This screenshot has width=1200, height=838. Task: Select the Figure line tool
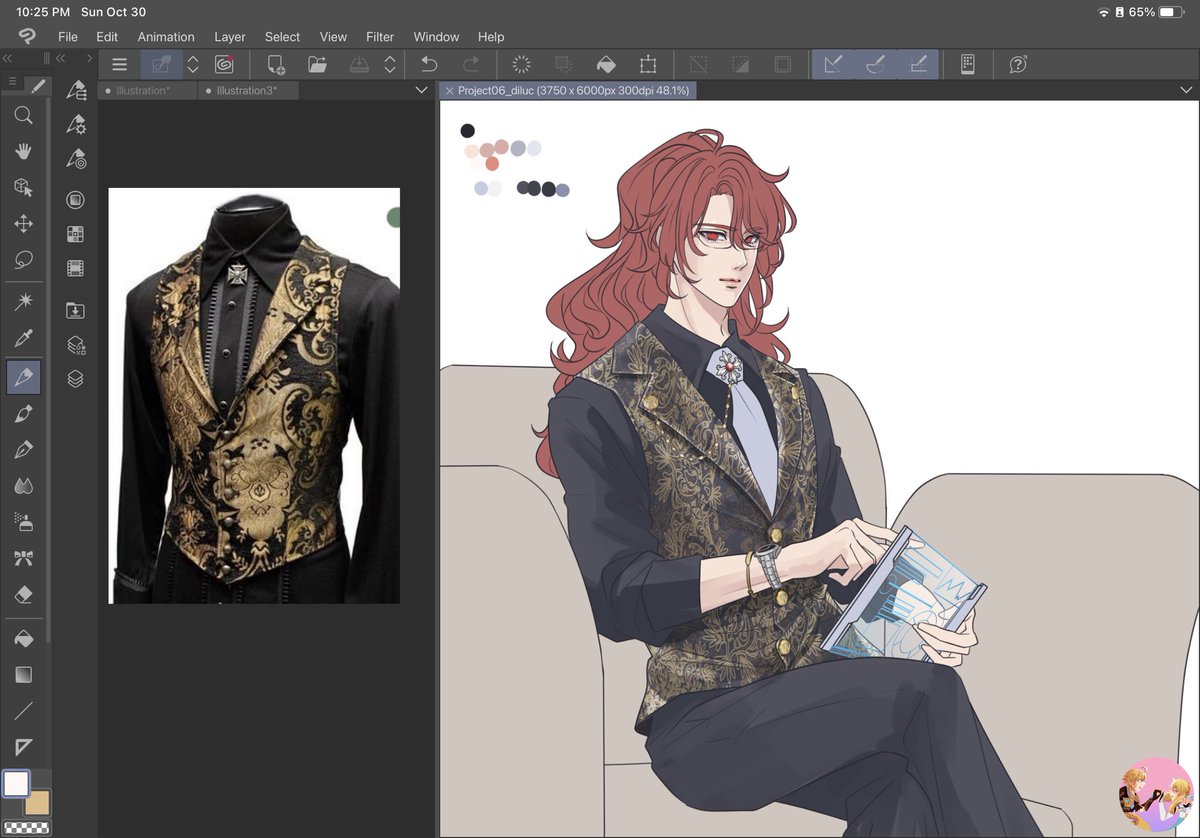tap(23, 711)
